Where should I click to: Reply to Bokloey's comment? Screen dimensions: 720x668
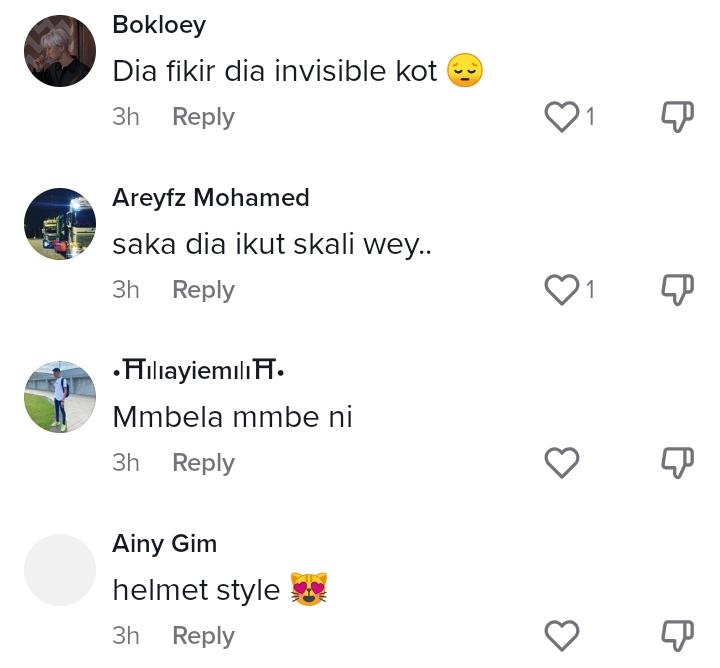click(x=203, y=117)
